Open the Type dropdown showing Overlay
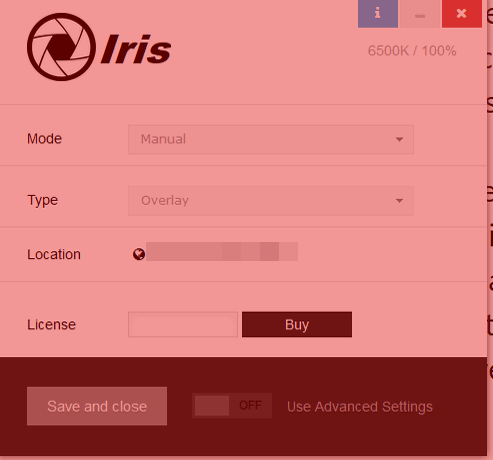The image size is (493, 460). point(271,201)
